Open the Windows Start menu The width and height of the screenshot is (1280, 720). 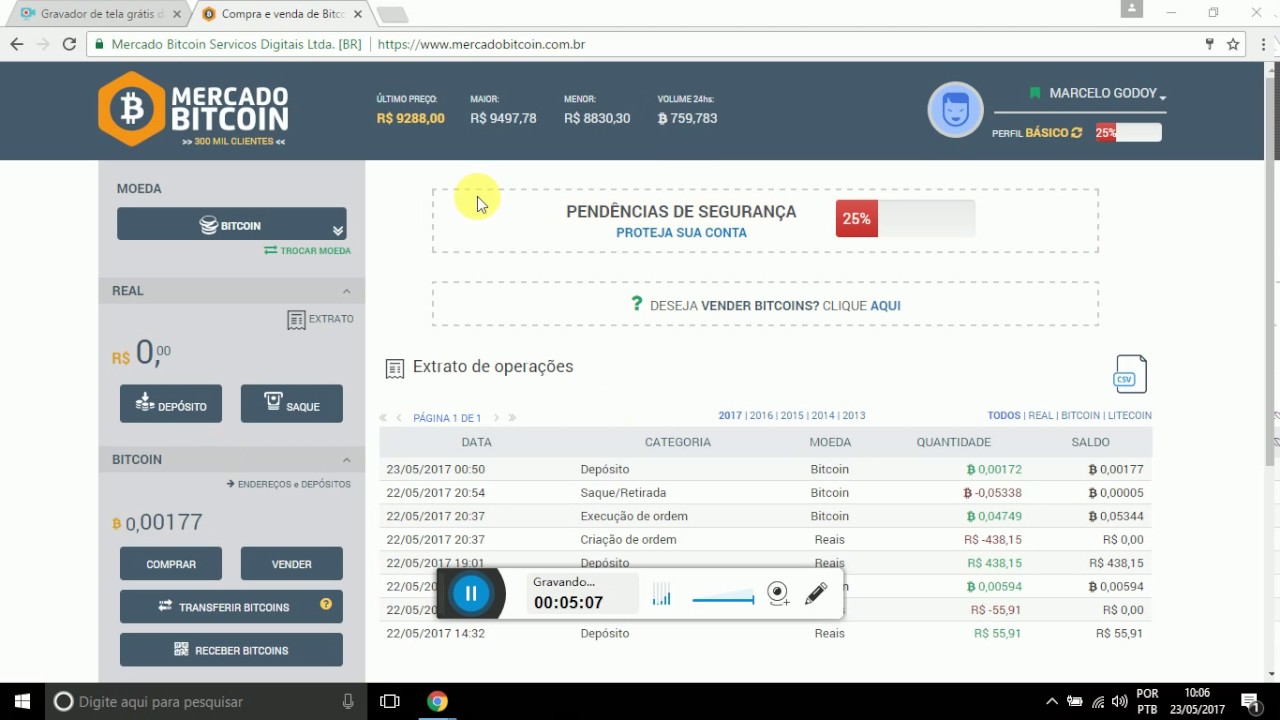click(22, 701)
